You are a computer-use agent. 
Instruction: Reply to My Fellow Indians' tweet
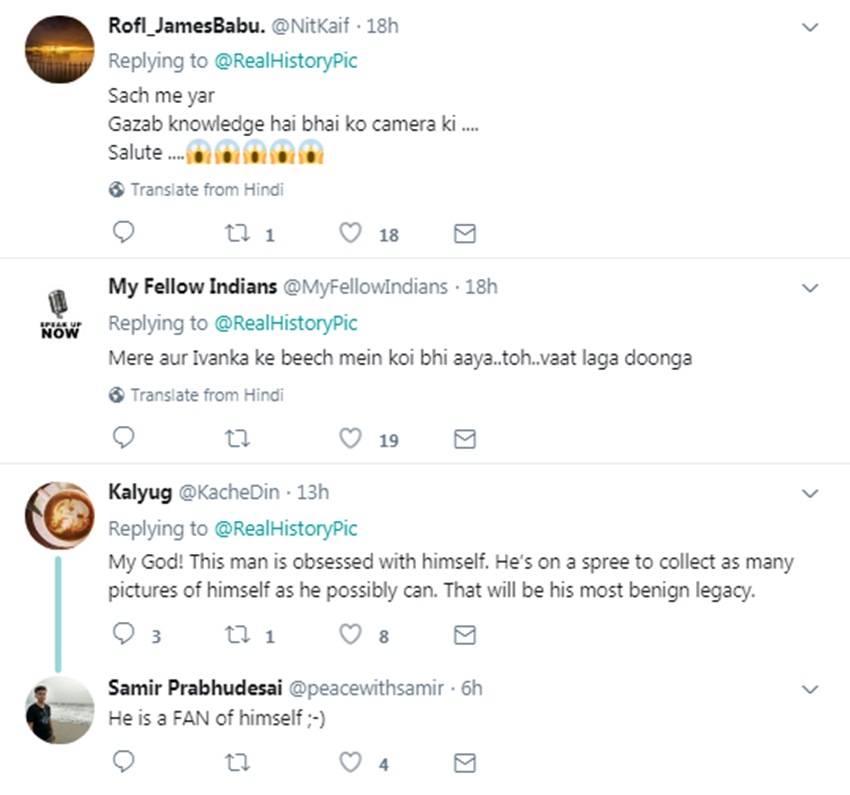click(x=122, y=439)
